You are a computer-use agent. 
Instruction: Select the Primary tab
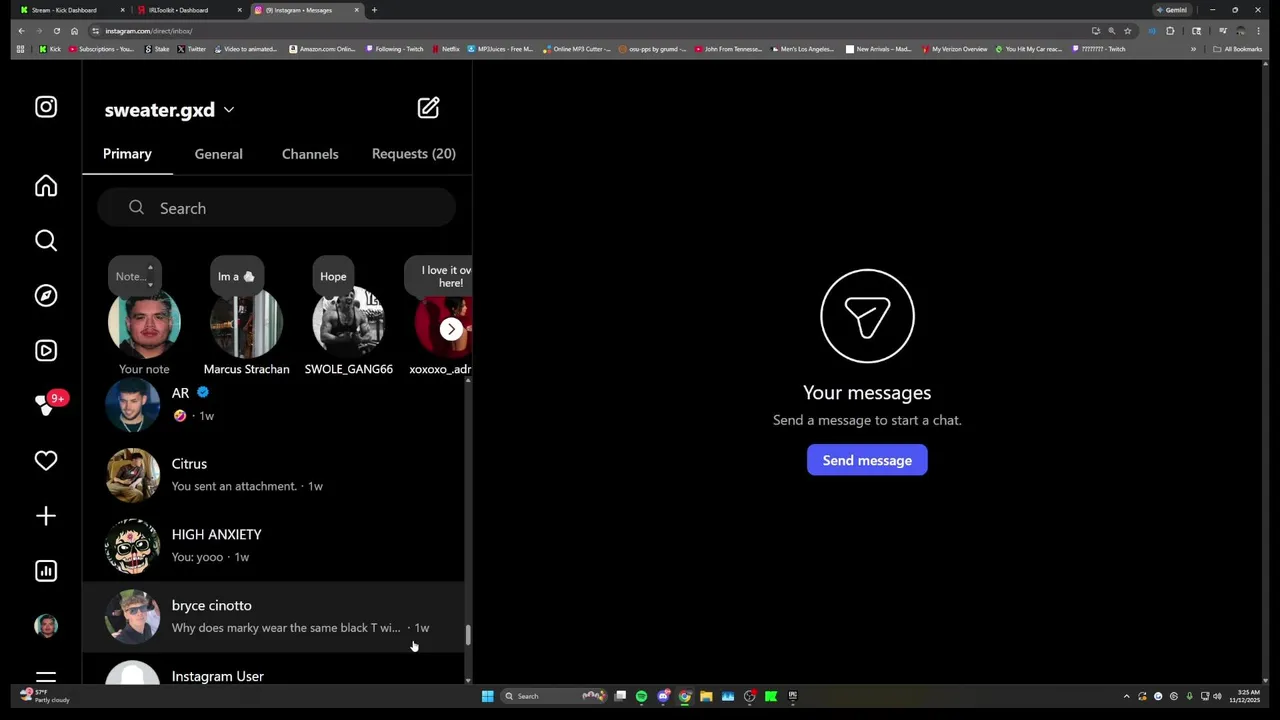pyautogui.click(x=127, y=154)
